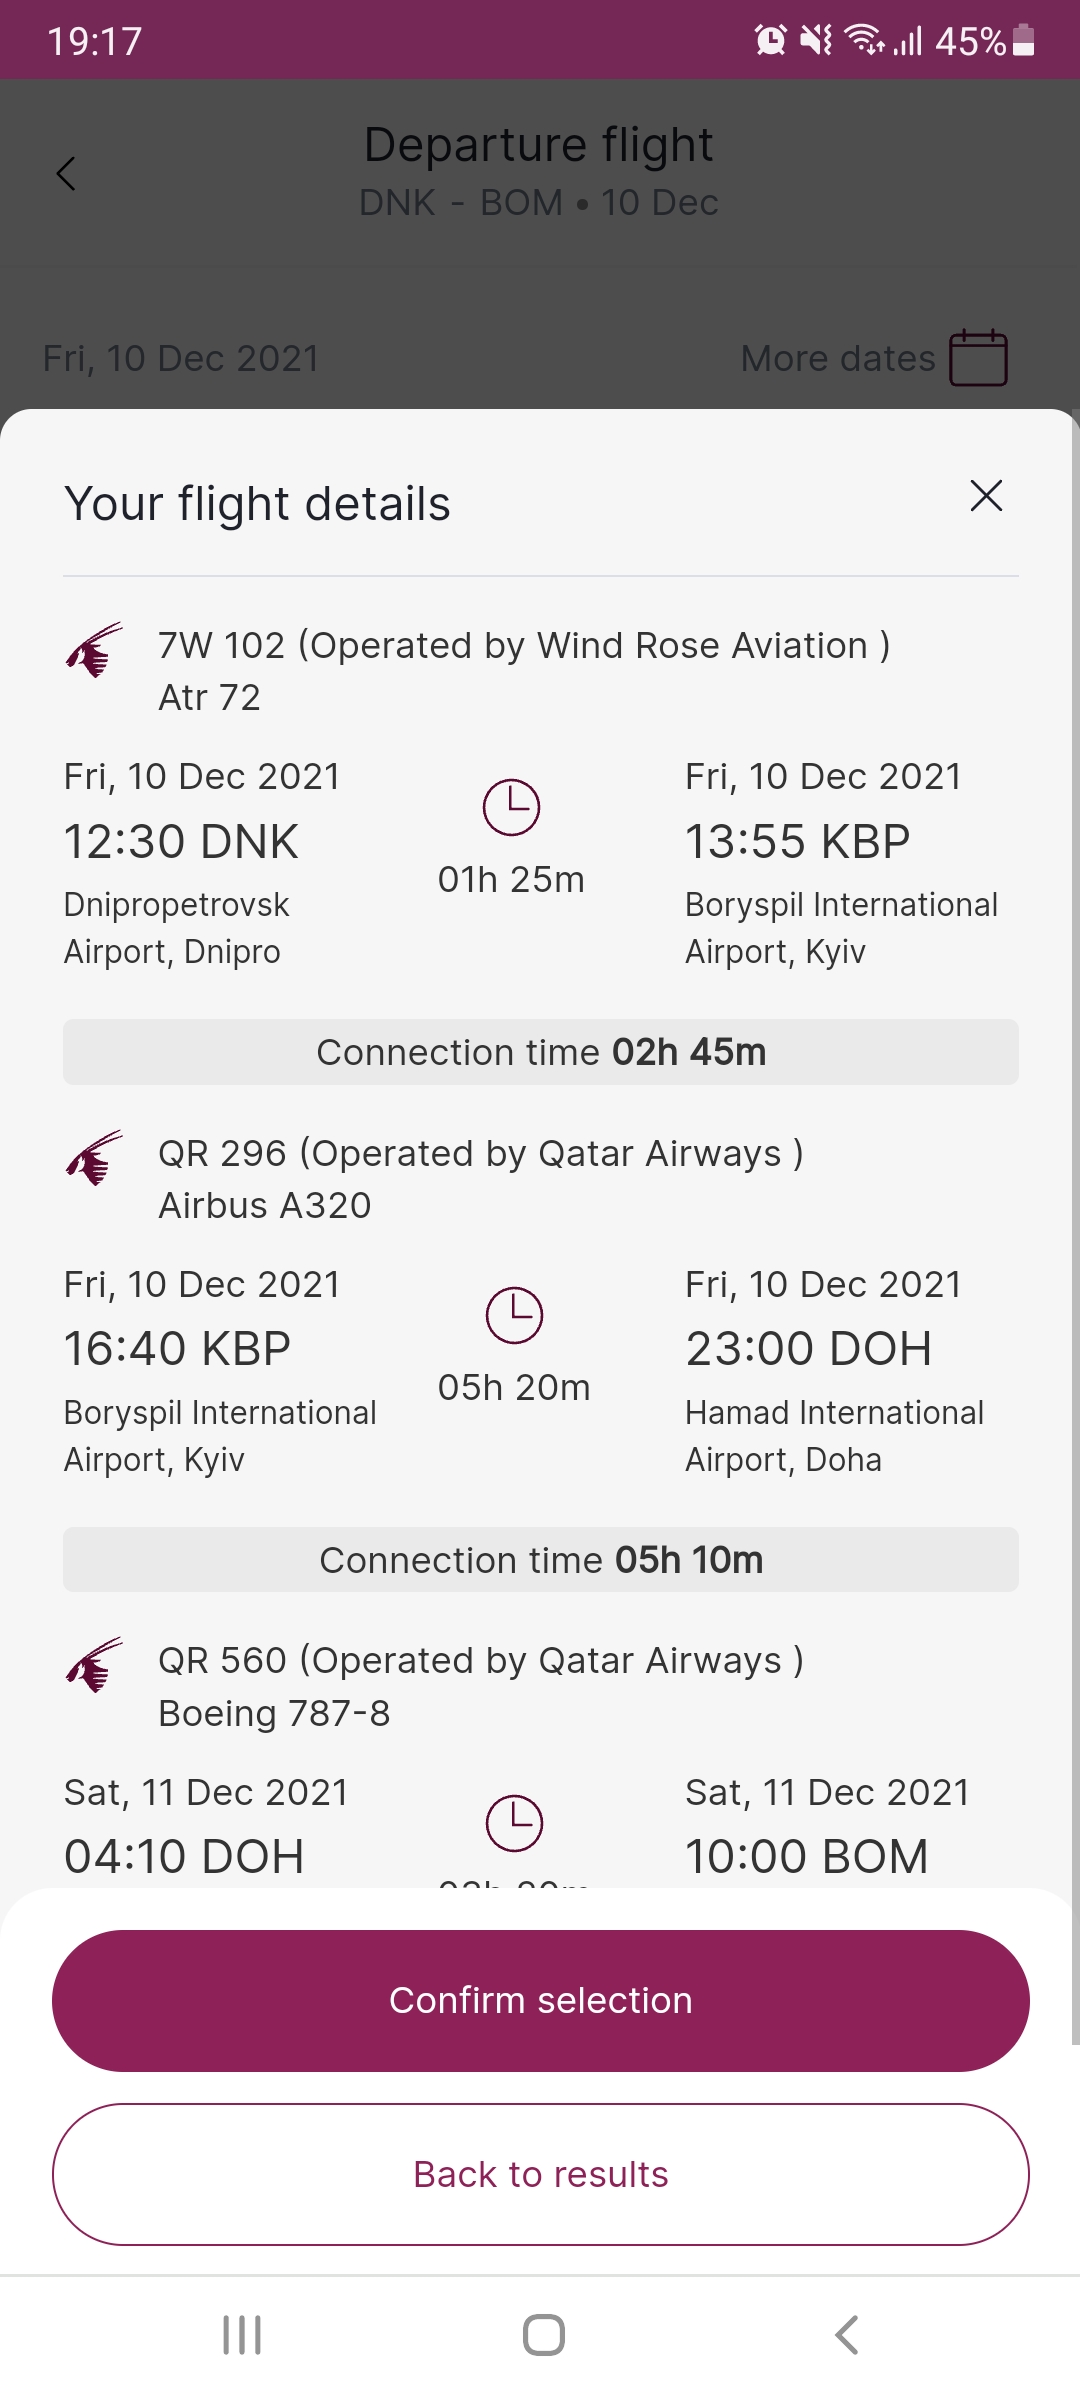Screen dimensions: 1080x2400
Task: Open the More dates calendar icon
Action: pos(978,358)
